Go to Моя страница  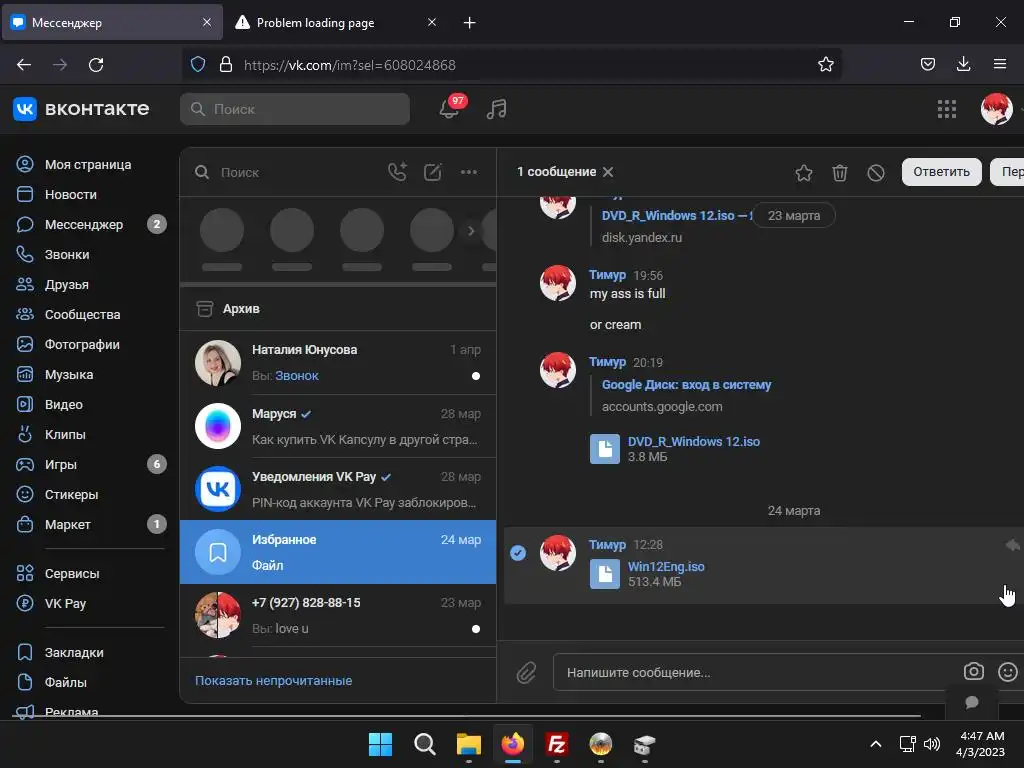point(88,165)
